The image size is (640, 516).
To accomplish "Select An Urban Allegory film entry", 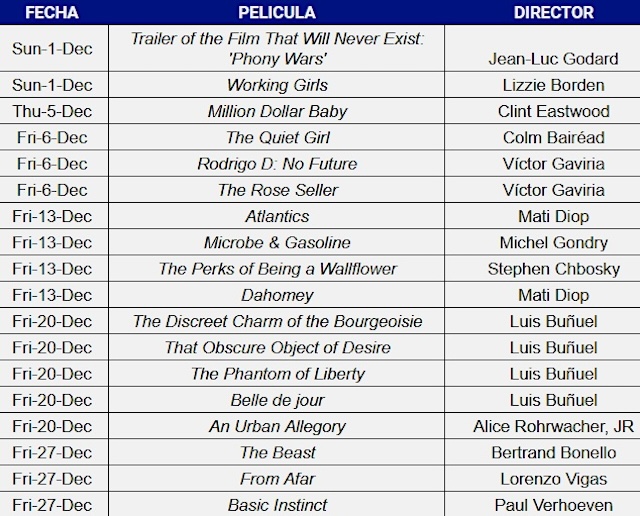I will pos(277,426).
